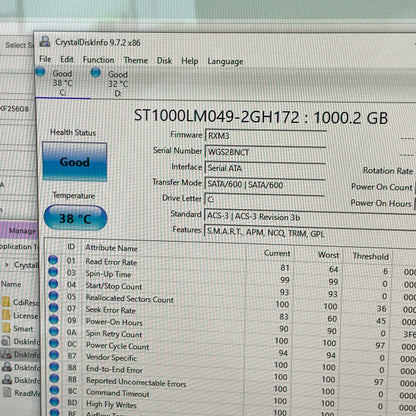Select the highlighted DiskInfo file in Explorer

tap(20, 354)
